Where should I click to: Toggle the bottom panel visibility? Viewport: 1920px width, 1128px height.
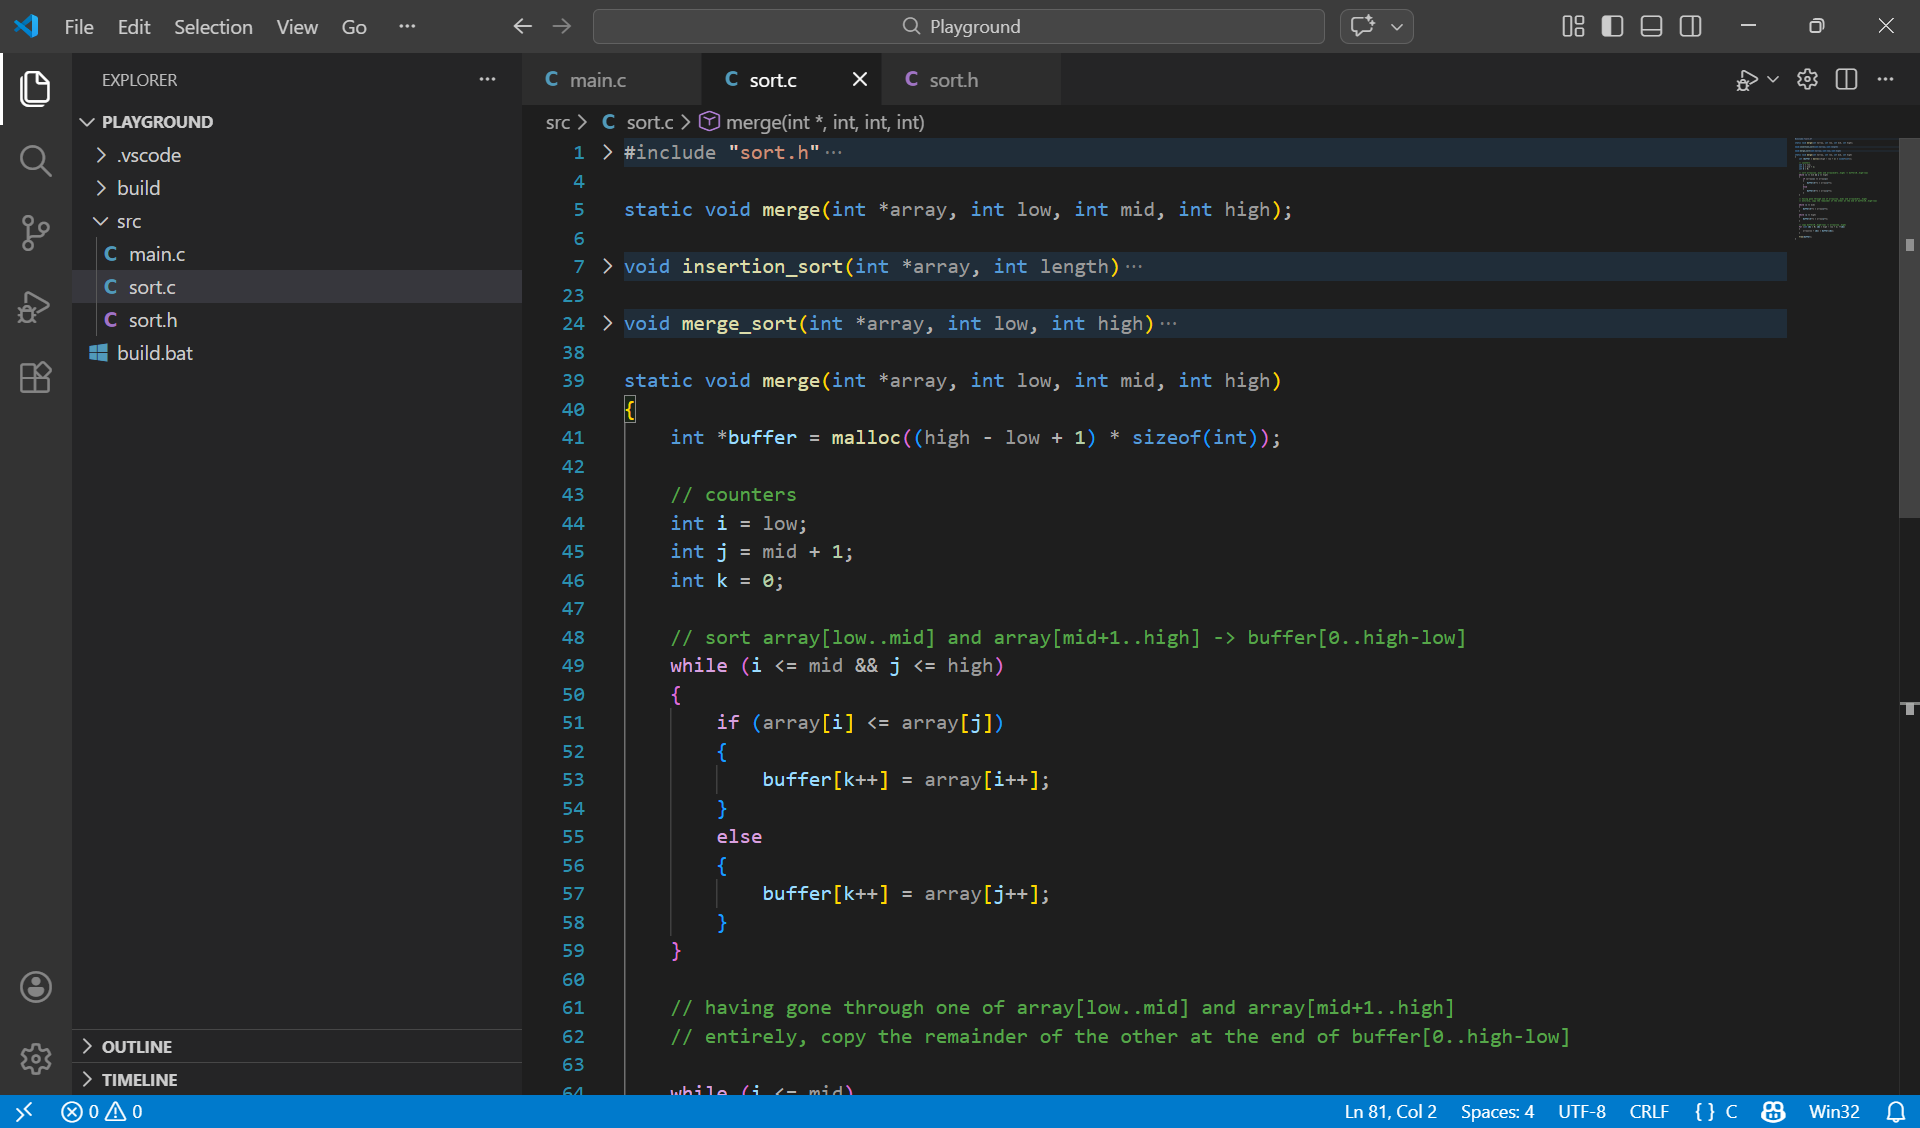point(1651,26)
